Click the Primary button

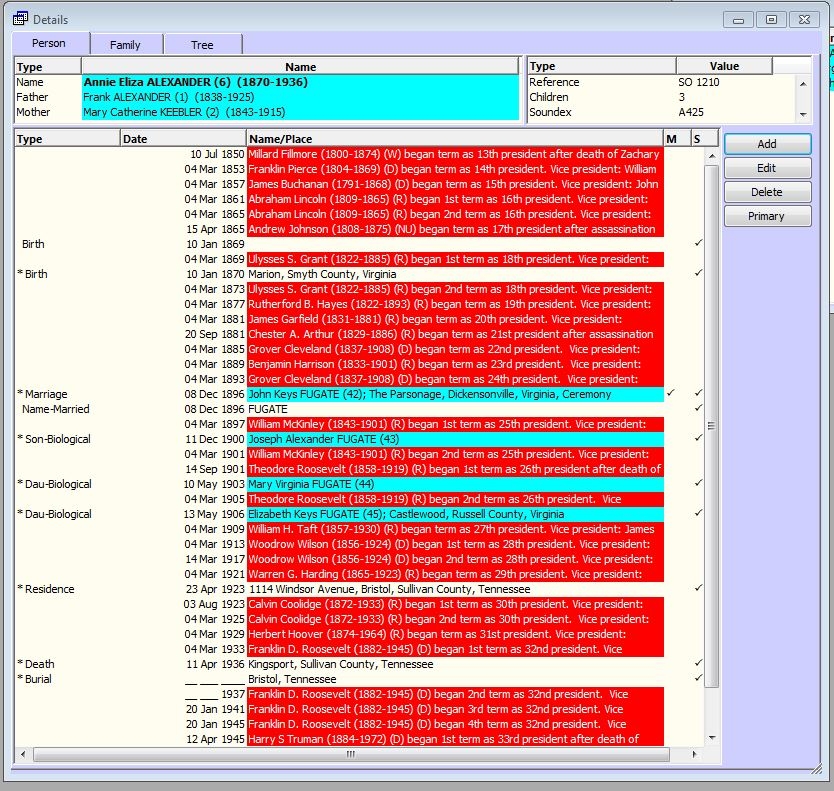click(x=767, y=216)
